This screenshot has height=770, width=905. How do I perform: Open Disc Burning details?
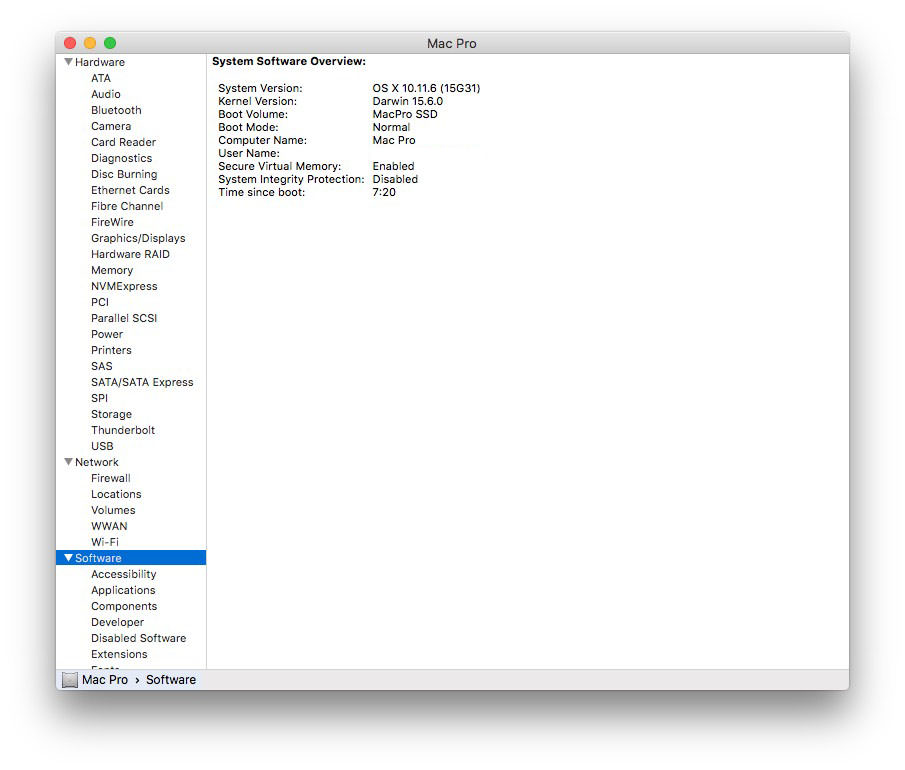click(124, 174)
